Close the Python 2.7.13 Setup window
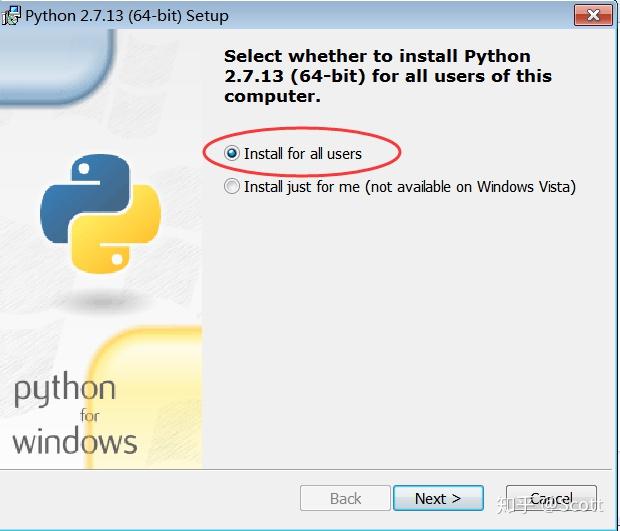The height and width of the screenshot is (531, 620). coord(594,15)
